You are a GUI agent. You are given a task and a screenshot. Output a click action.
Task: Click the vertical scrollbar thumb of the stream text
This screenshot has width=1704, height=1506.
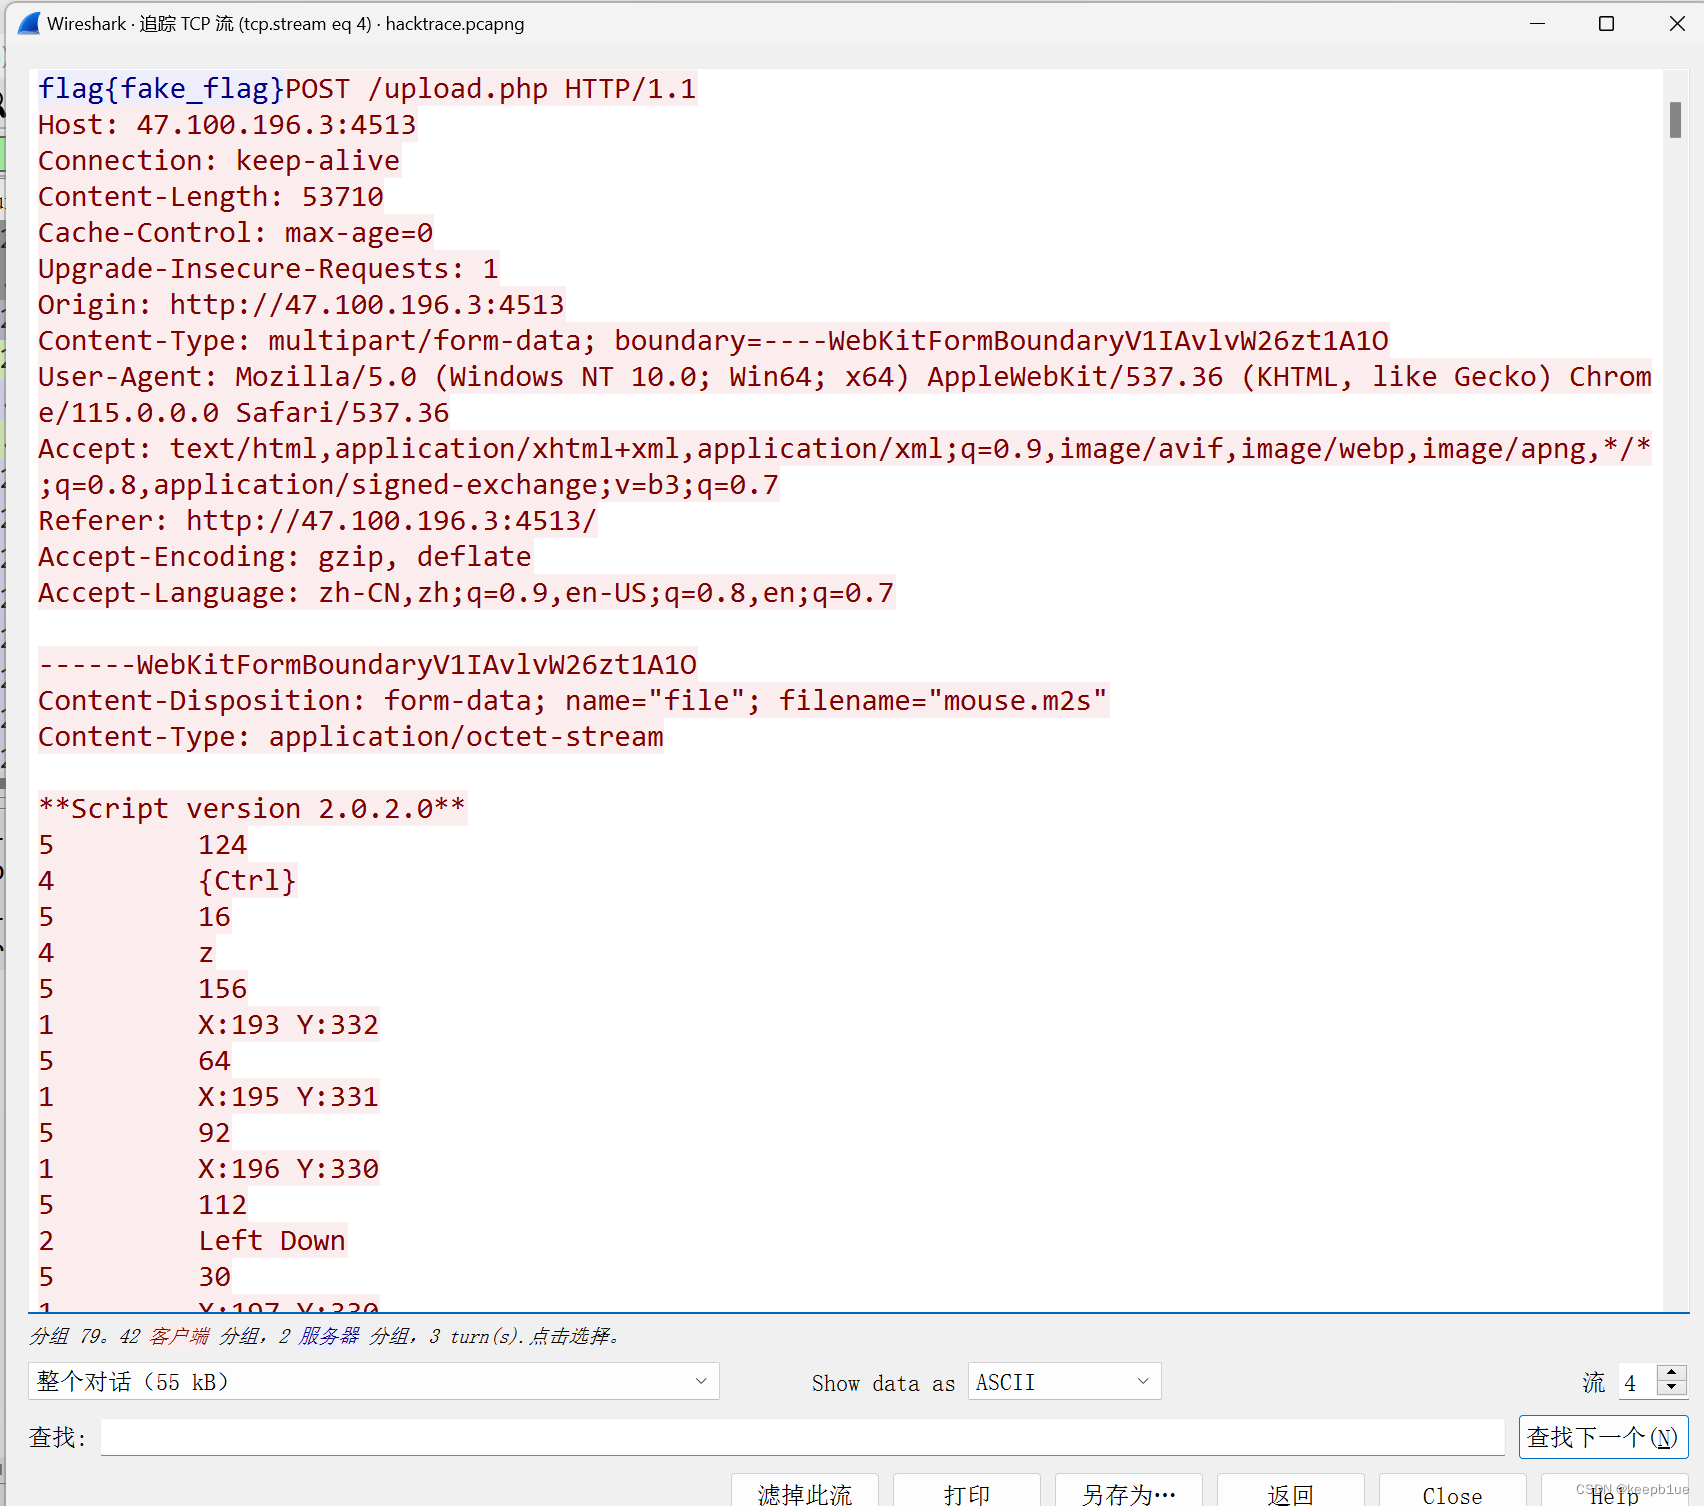pyautogui.click(x=1675, y=120)
